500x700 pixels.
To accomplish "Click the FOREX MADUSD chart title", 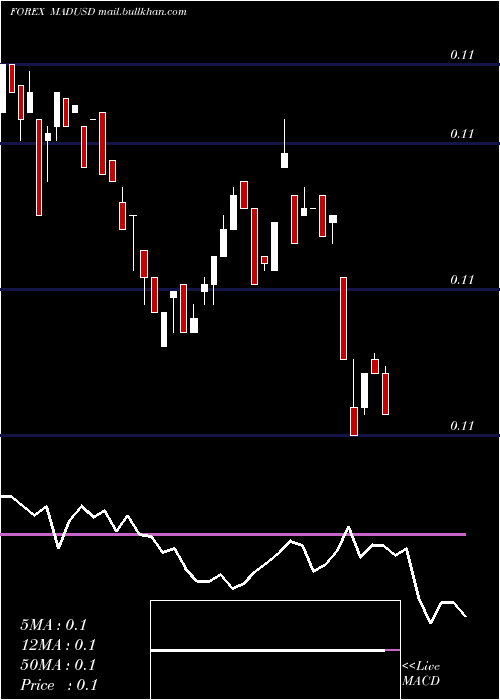I will click(x=53, y=12).
